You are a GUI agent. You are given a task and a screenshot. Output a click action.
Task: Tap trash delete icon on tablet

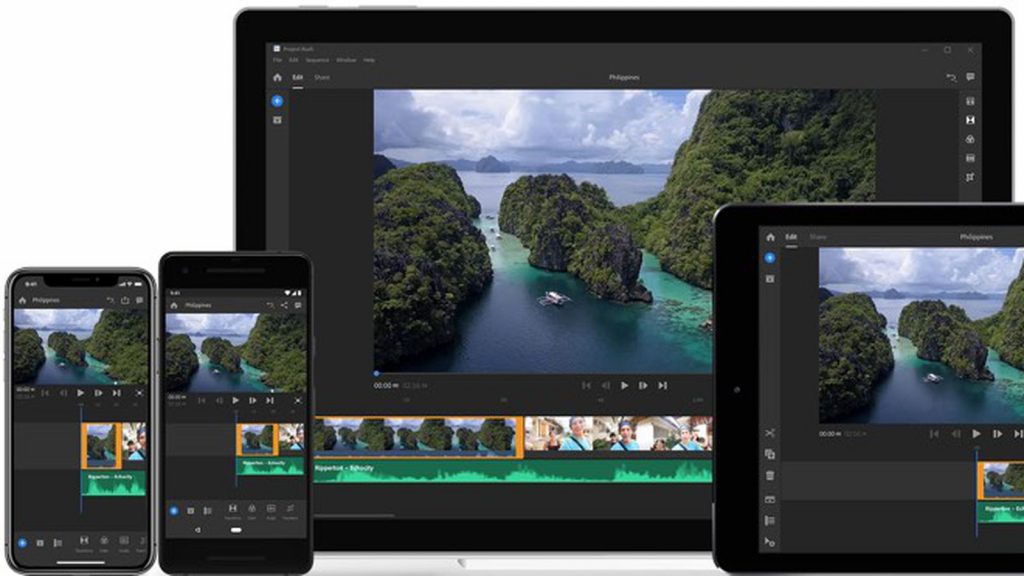[770, 476]
